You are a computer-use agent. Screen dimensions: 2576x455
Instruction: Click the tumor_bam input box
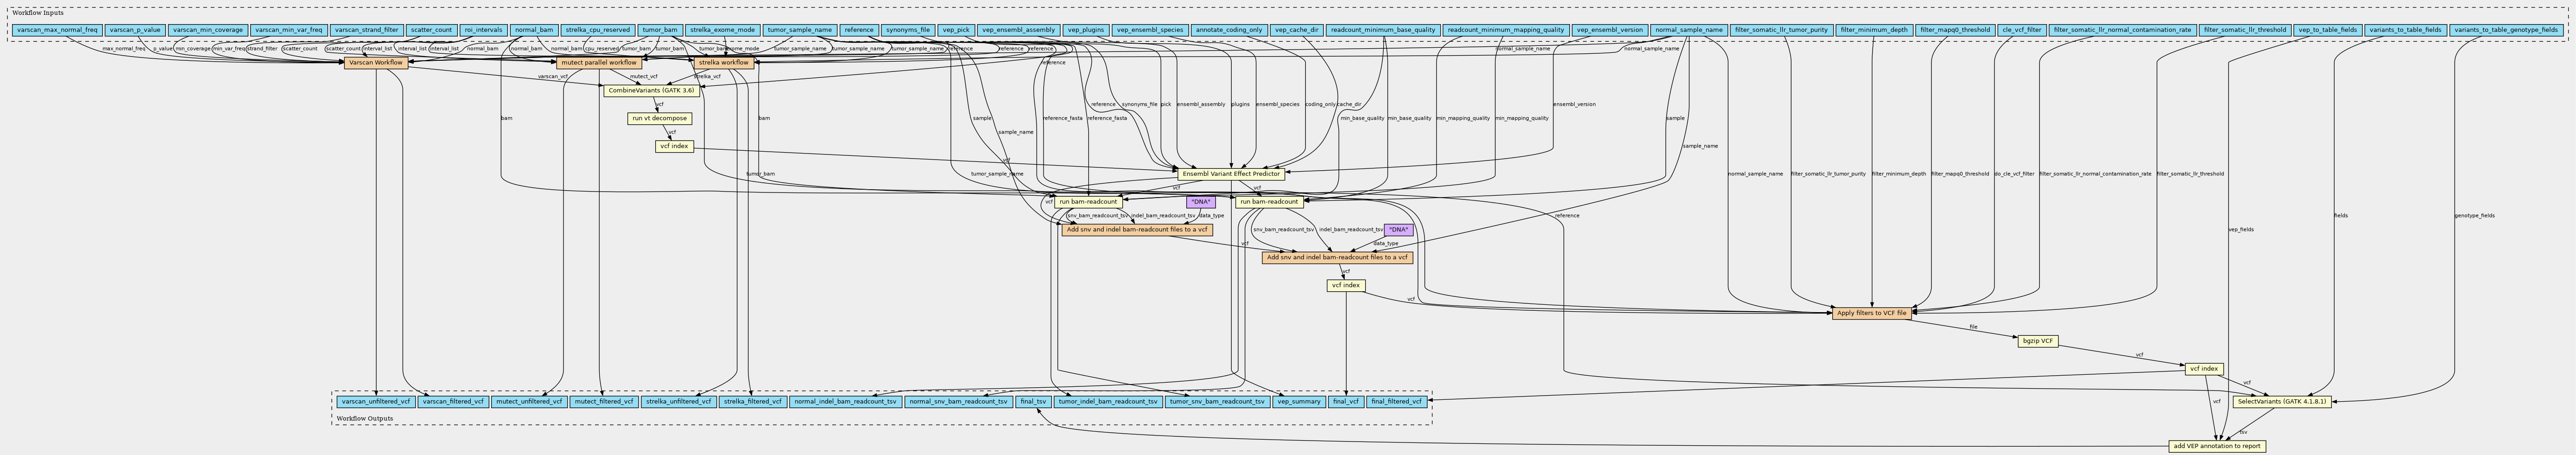(660, 30)
